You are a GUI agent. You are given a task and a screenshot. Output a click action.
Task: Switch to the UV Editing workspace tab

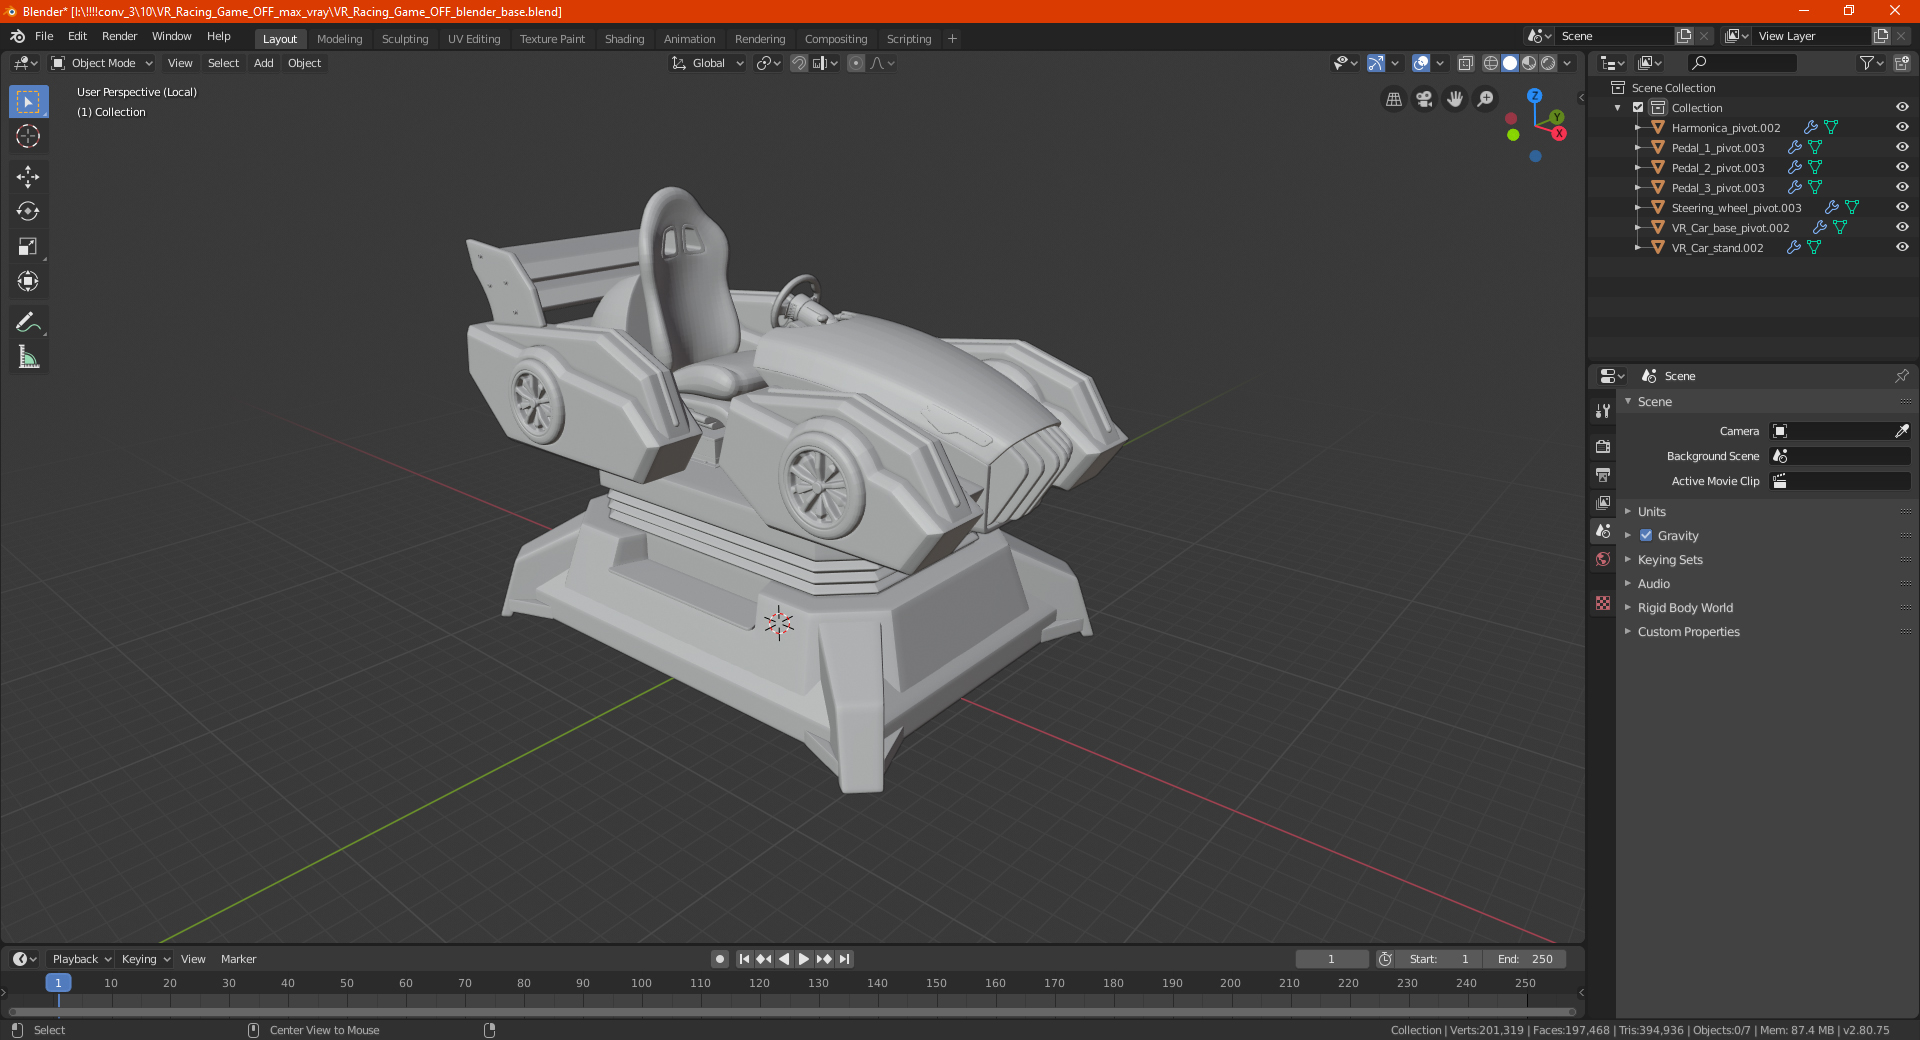[x=474, y=39]
